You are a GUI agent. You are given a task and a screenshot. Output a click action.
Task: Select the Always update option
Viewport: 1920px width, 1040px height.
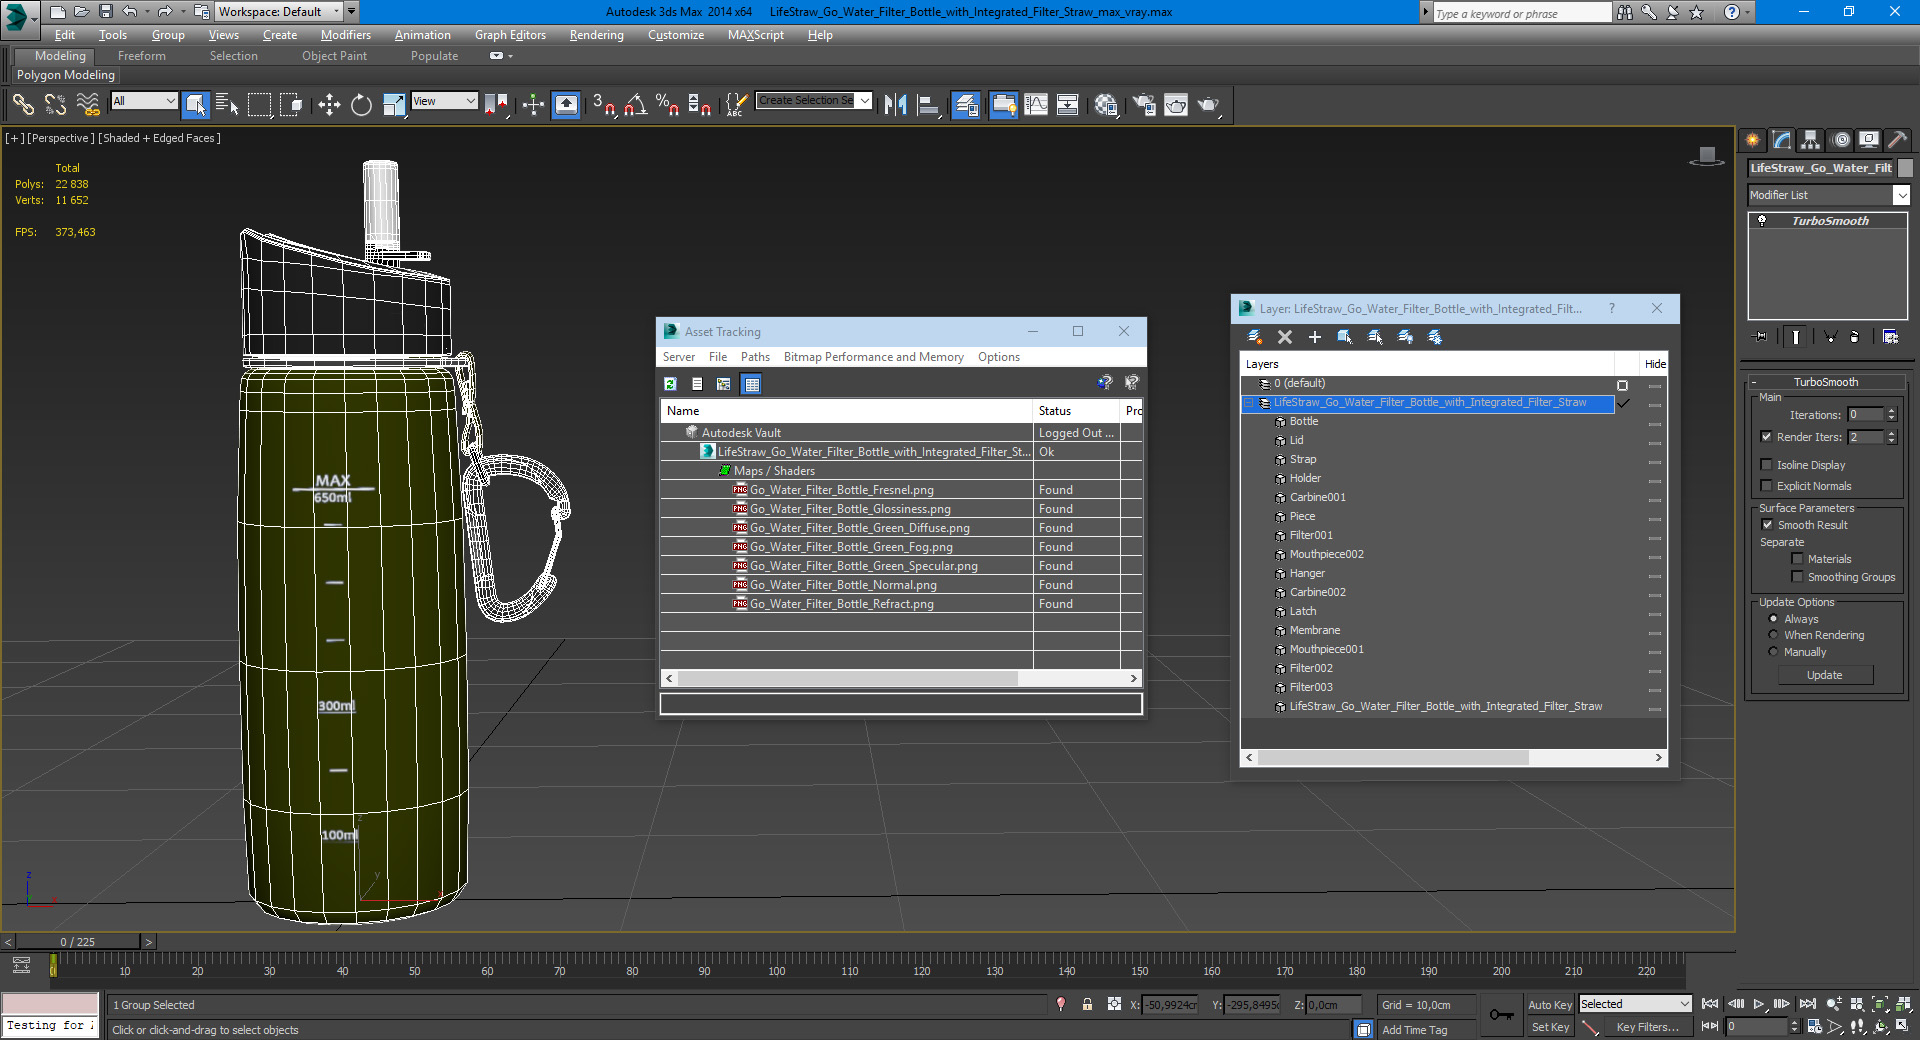click(1773, 618)
